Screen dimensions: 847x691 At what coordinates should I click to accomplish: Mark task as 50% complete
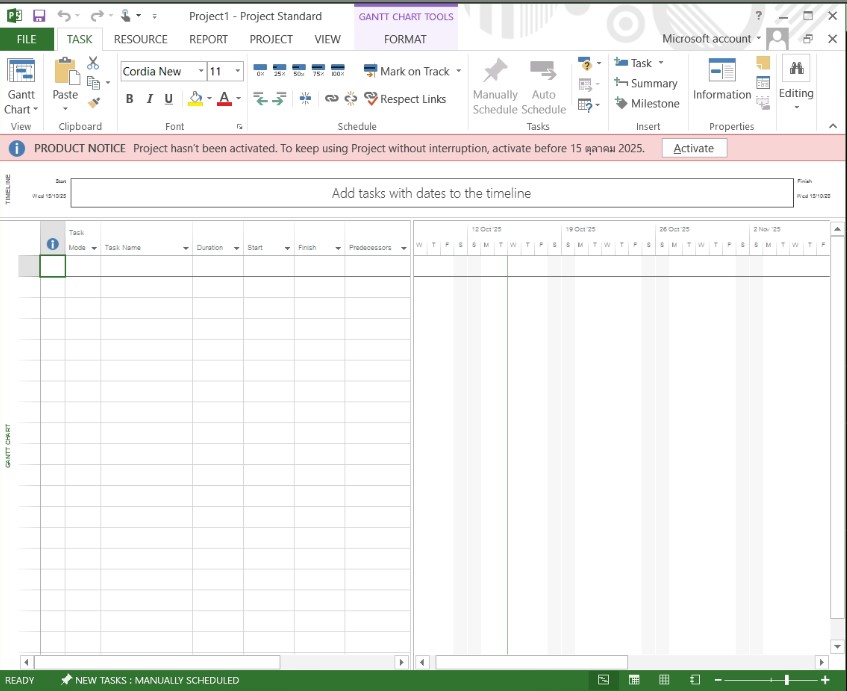click(299, 71)
